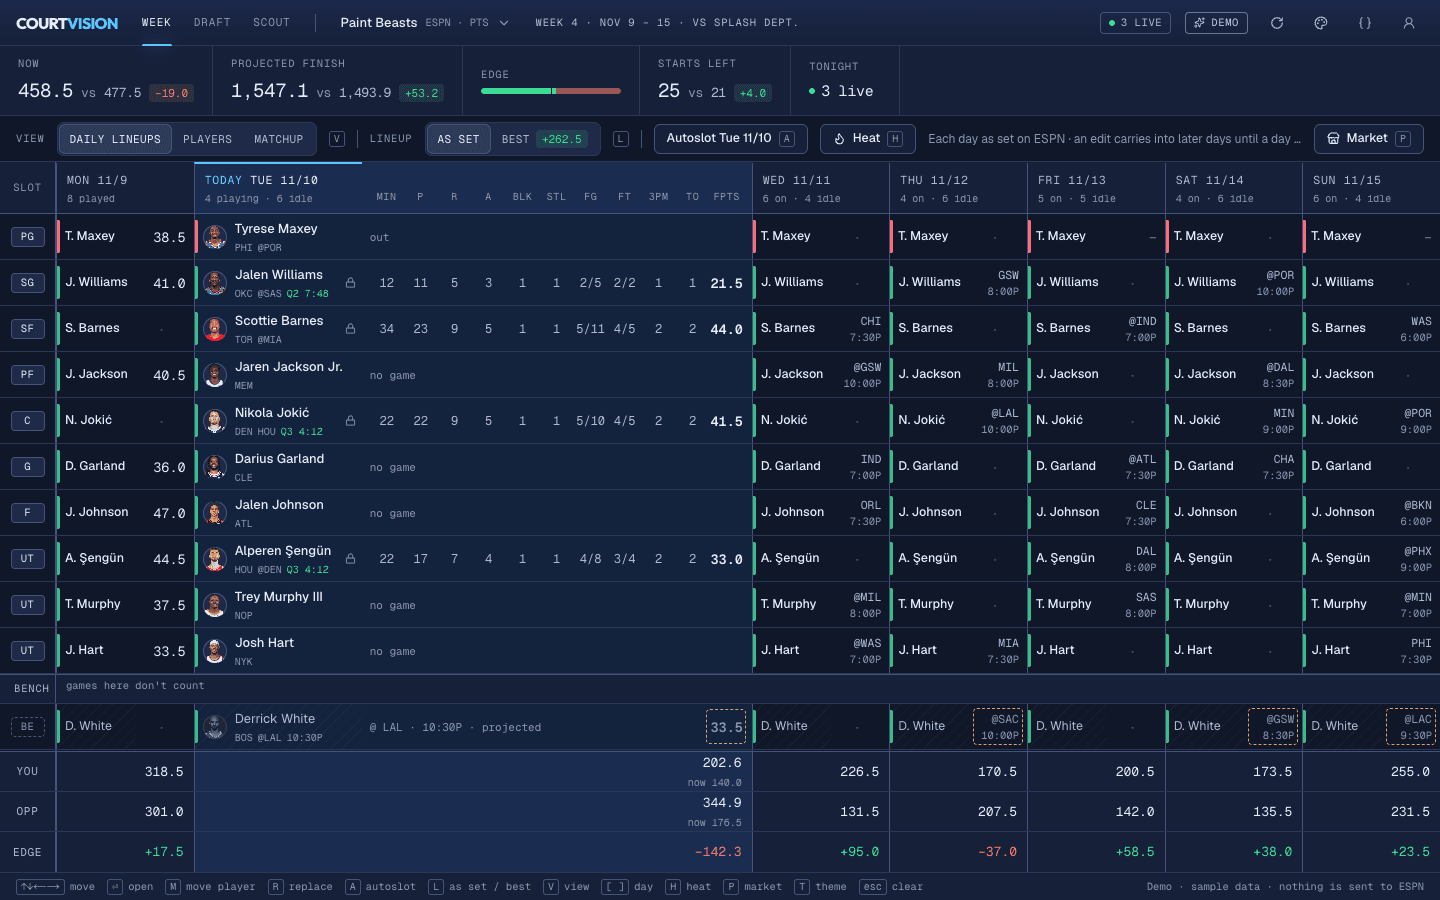Click Derrick White's Thu @SAC game cell
The height and width of the screenshot is (900, 1440).
point(998,727)
